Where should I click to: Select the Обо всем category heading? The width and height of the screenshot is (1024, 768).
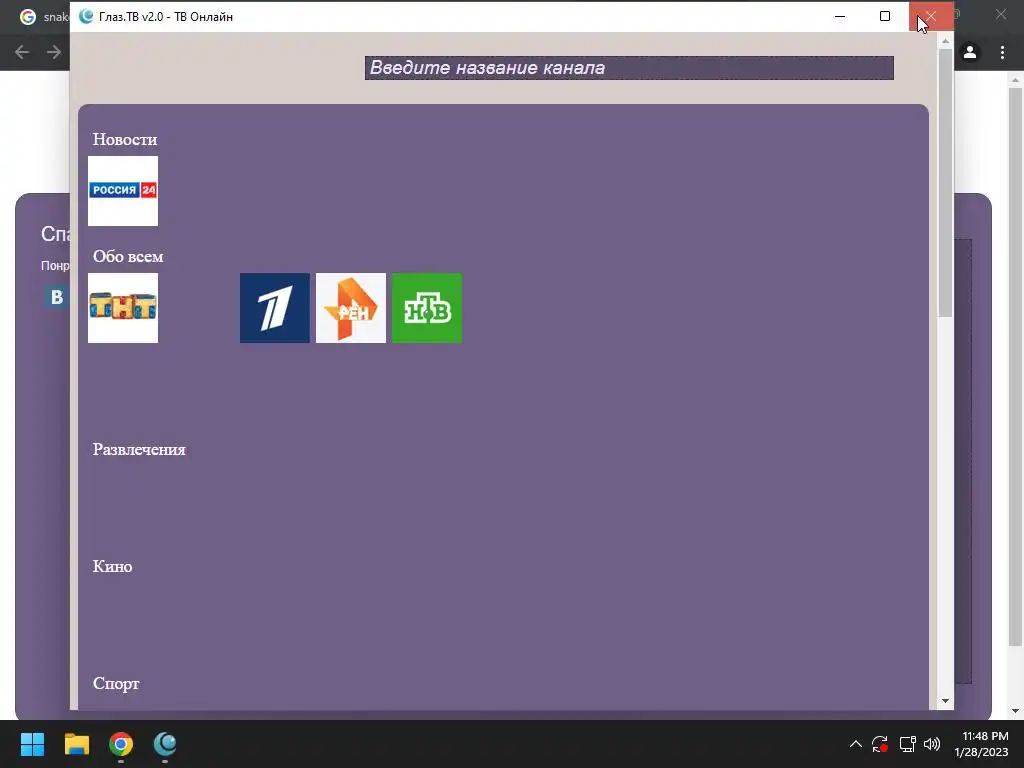[128, 256]
